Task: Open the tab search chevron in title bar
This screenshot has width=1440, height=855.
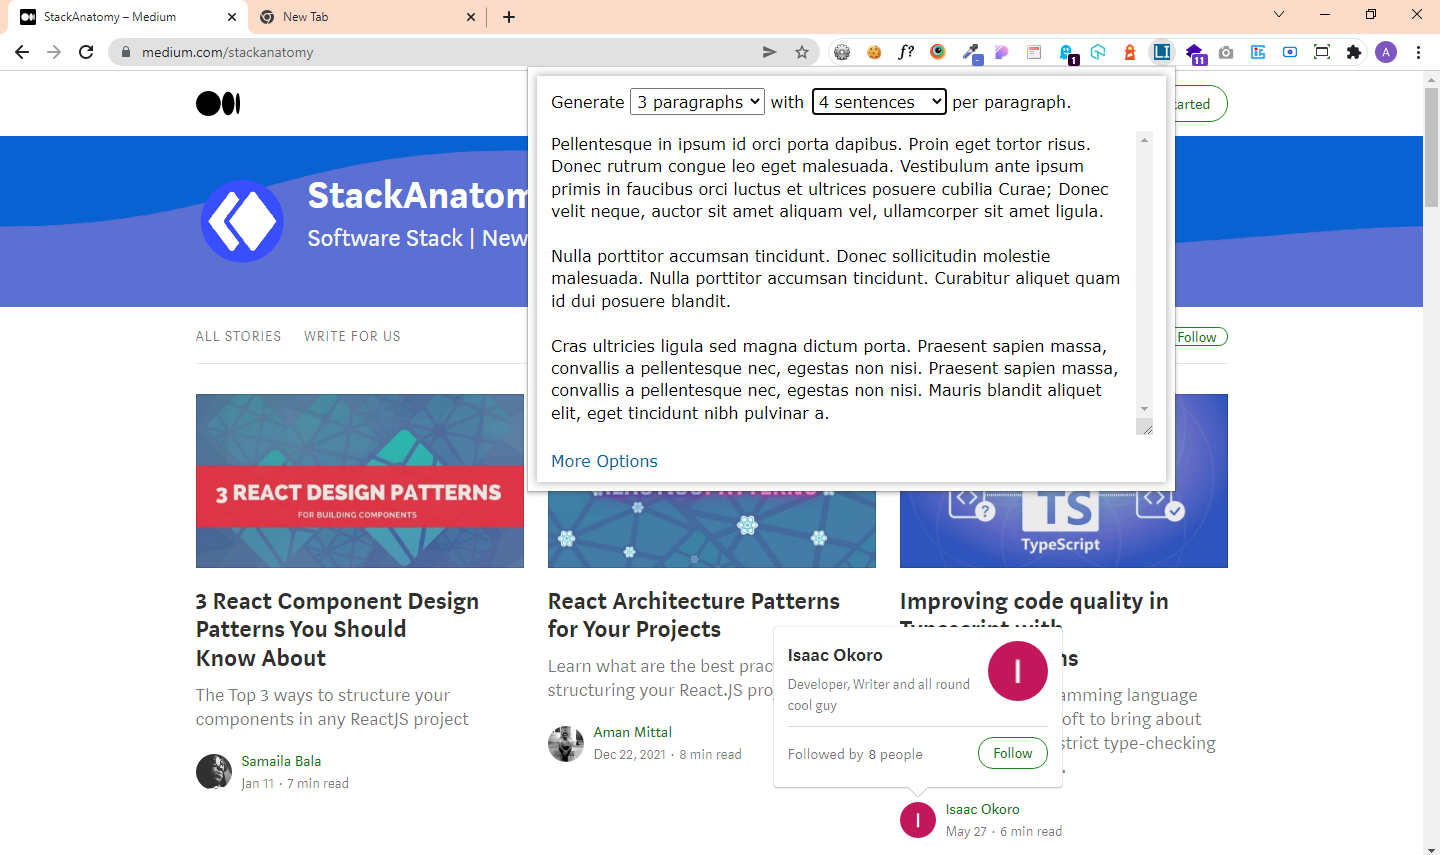Action: tap(1279, 15)
